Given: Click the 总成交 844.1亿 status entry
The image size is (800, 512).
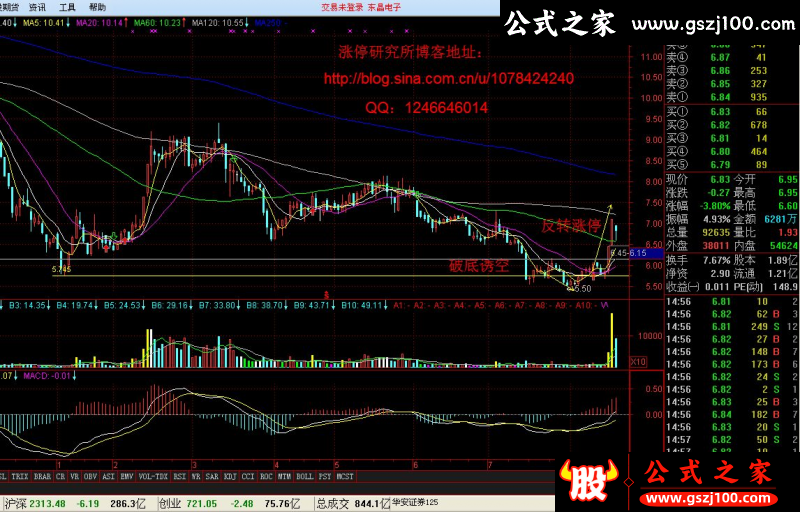Looking at the screenshot, I should [353, 504].
